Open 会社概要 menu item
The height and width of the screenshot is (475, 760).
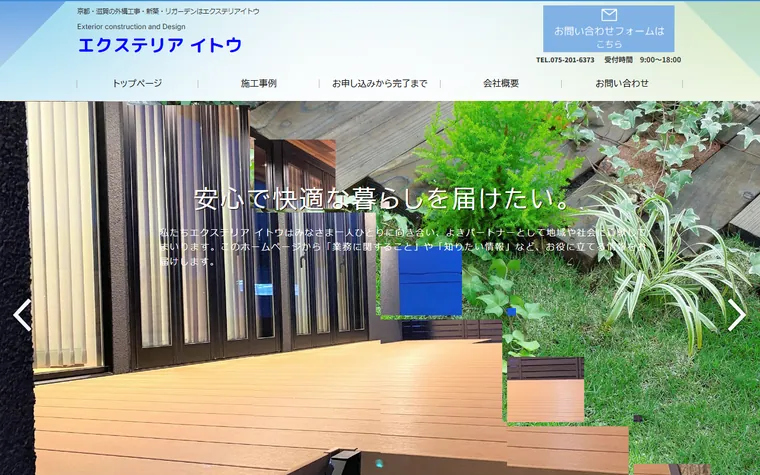point(501,83)
